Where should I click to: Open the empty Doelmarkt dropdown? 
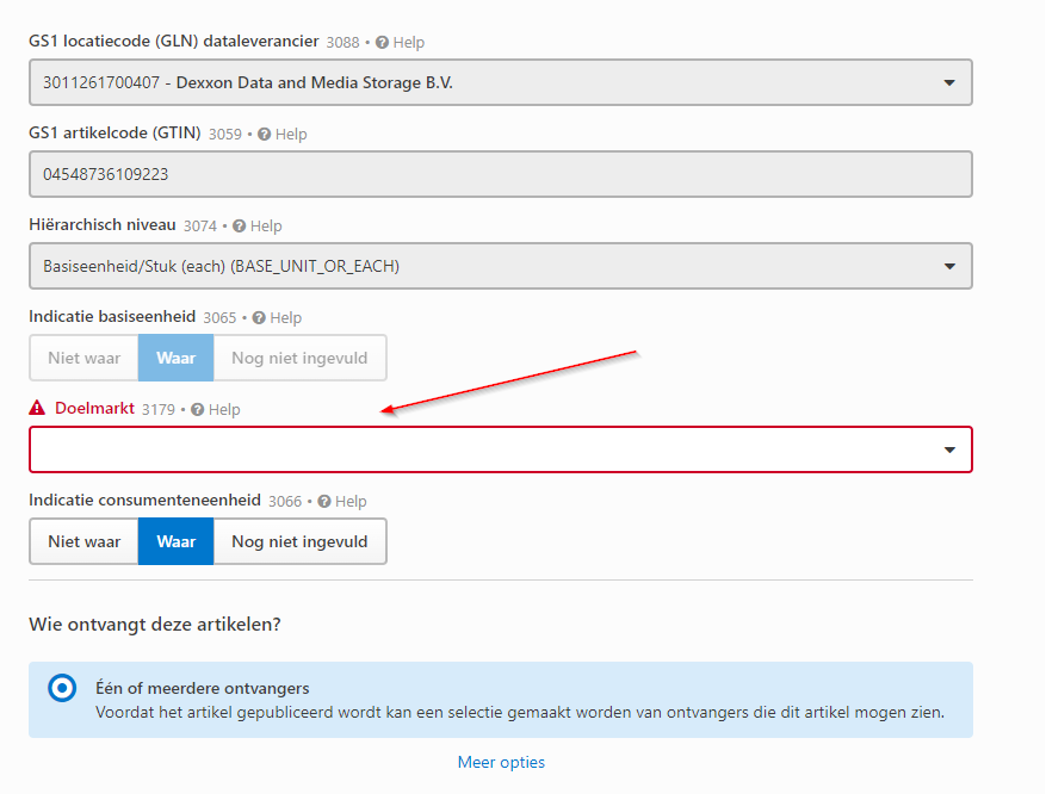point(500,450)
